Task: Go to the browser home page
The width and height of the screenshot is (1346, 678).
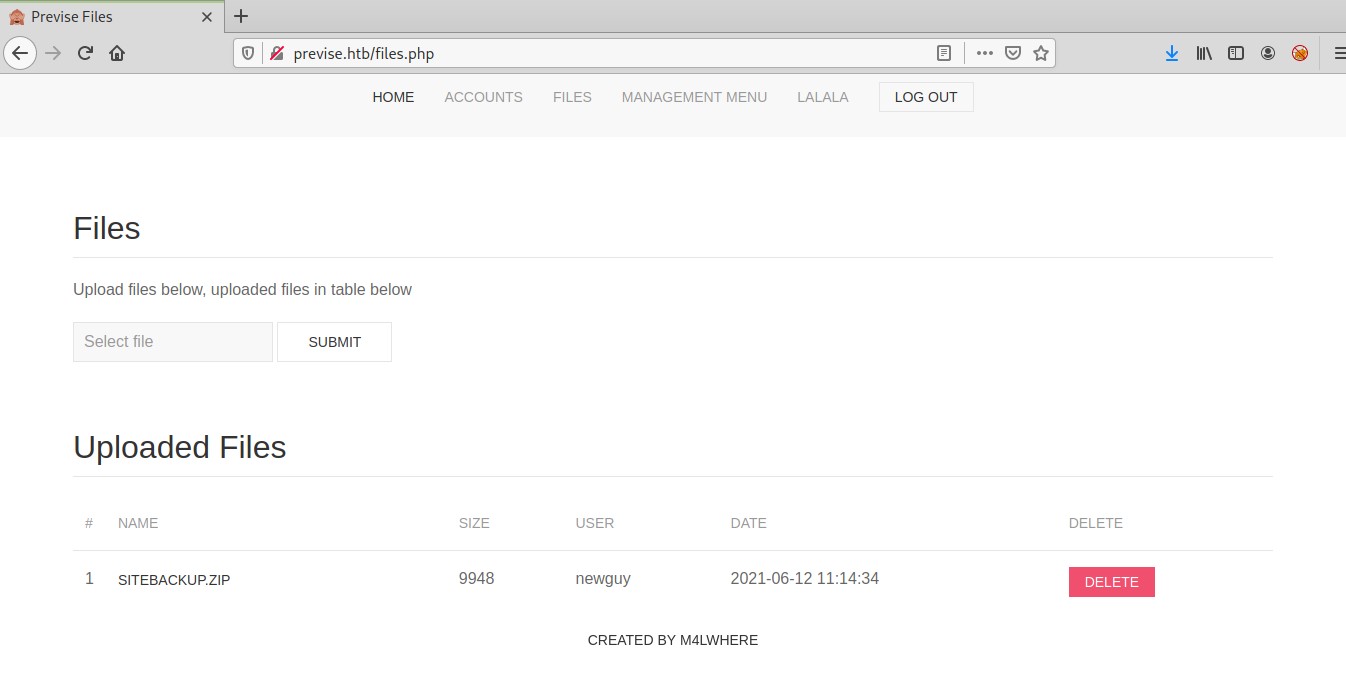Action: point(117,53)
